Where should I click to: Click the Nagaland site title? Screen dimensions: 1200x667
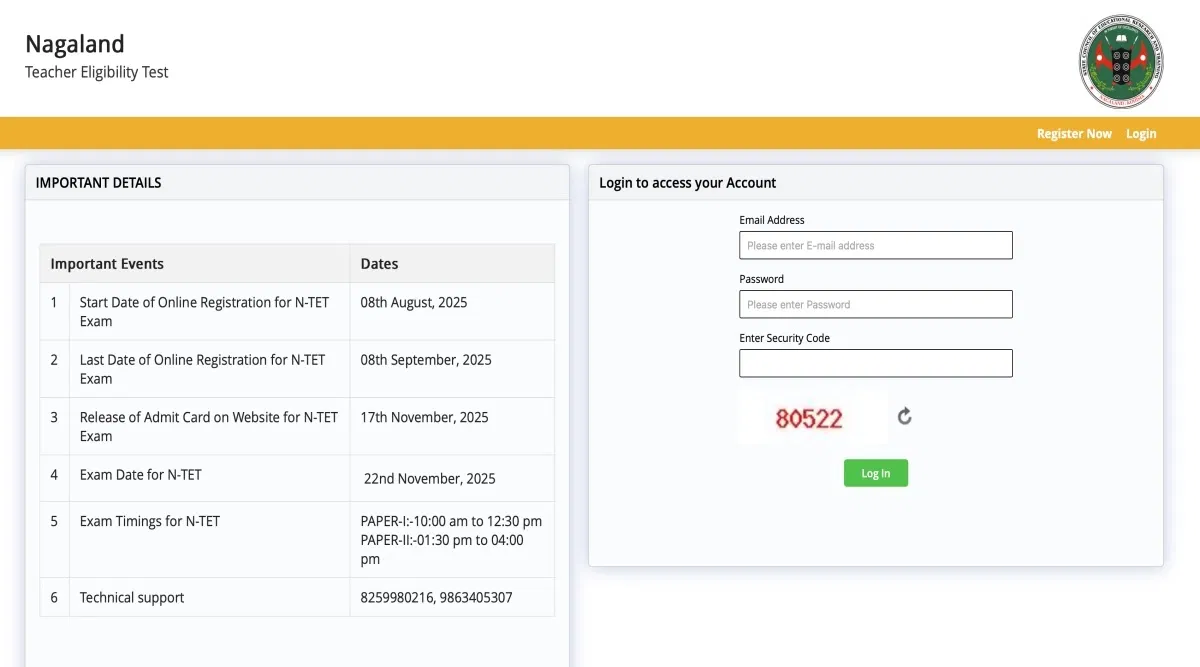tap(75, 44)
